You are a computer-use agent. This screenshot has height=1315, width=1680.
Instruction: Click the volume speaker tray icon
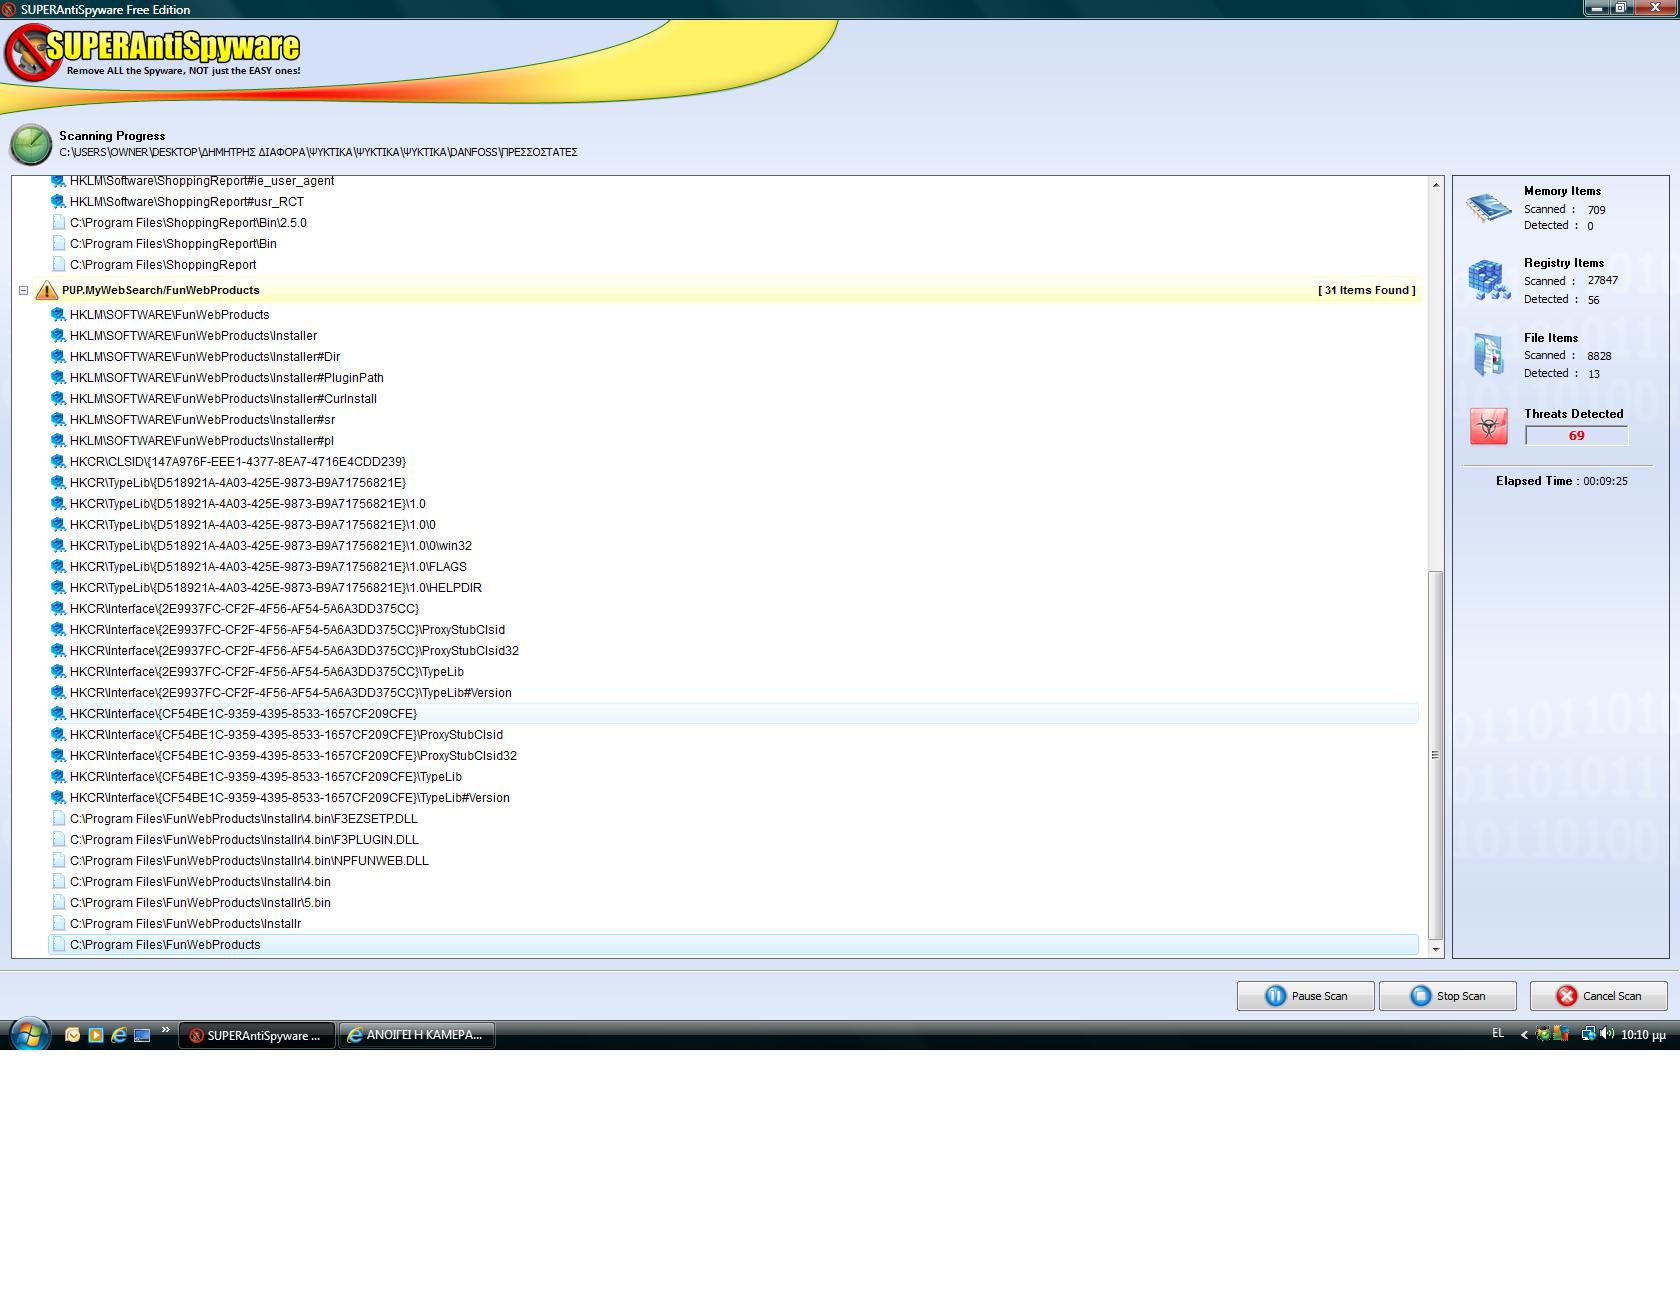[x=1606, y=1034]
